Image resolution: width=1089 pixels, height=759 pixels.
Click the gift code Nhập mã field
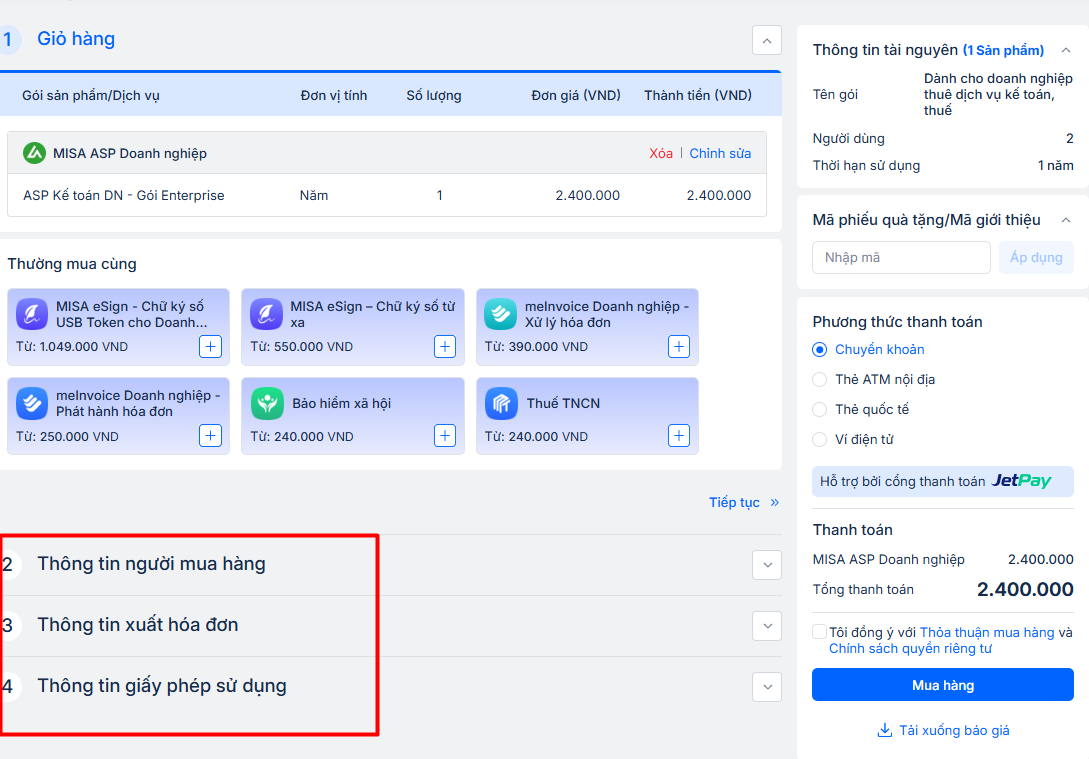click(x=901, y=258)
